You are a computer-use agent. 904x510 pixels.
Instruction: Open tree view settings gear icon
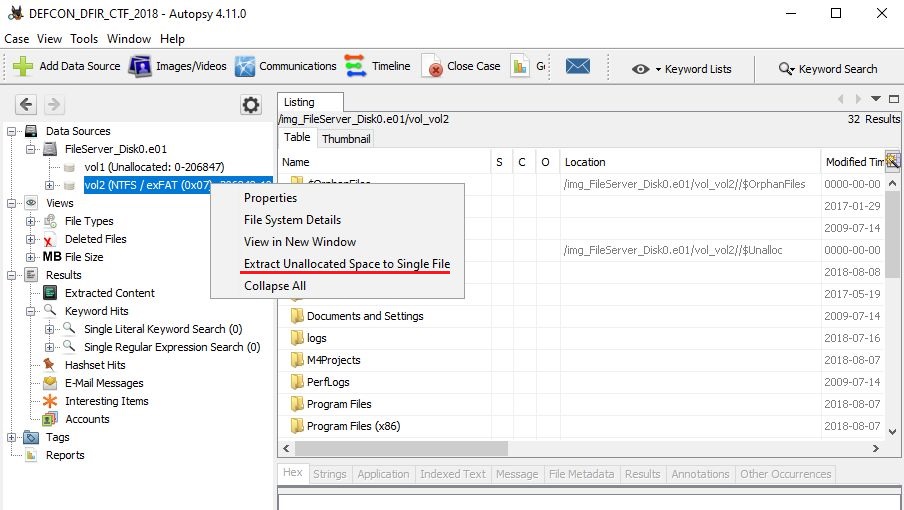tap(251, 105)
